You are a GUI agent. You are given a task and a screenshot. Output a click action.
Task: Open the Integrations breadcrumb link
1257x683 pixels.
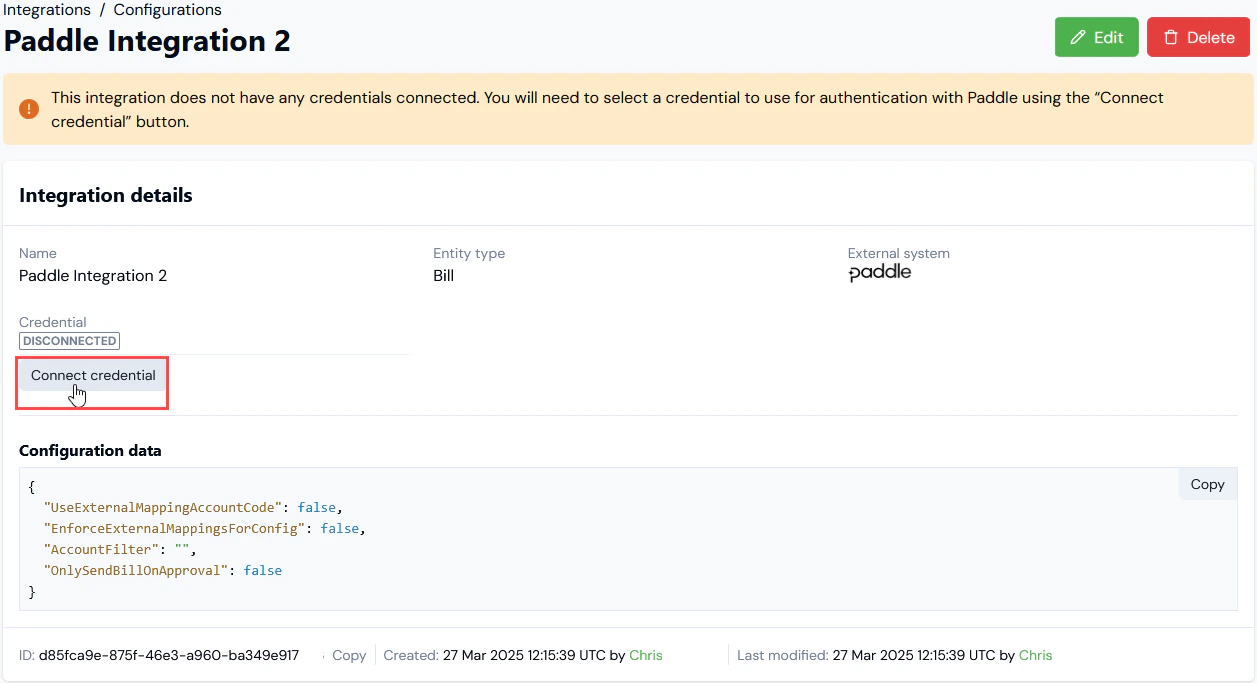(x=47, y=10)
